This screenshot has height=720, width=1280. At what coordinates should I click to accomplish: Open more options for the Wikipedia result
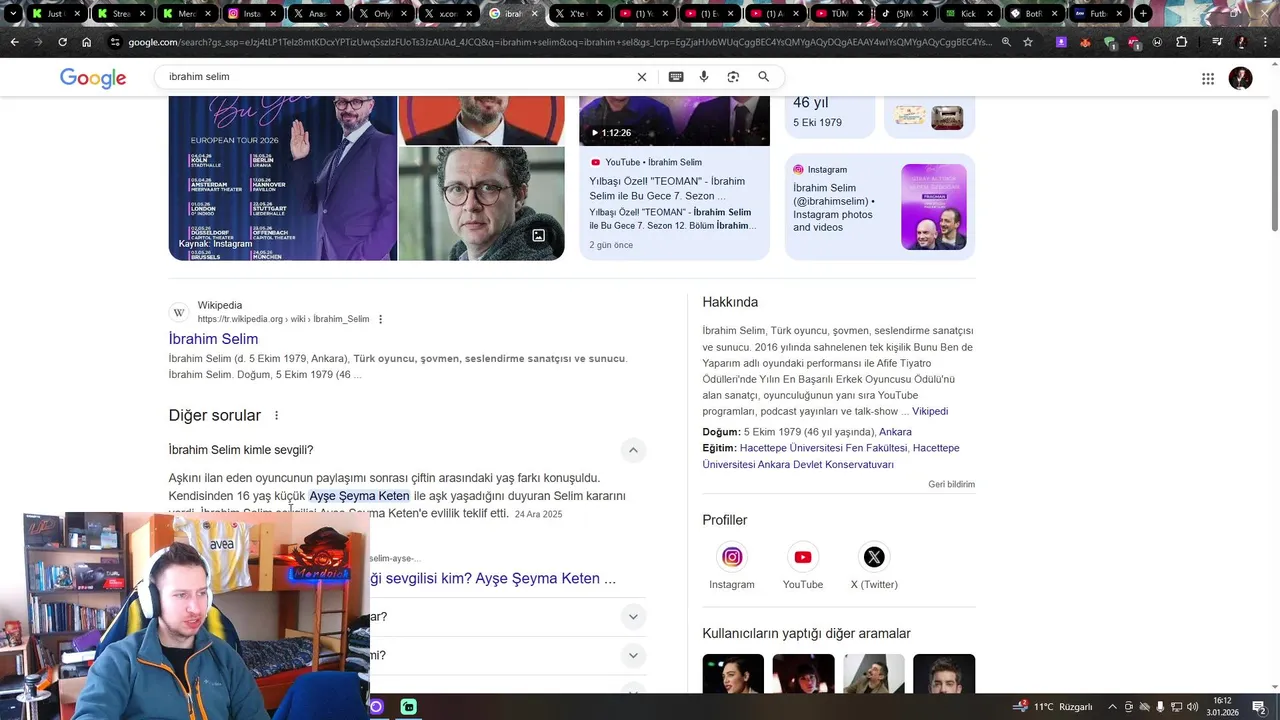tap(380, 319)
